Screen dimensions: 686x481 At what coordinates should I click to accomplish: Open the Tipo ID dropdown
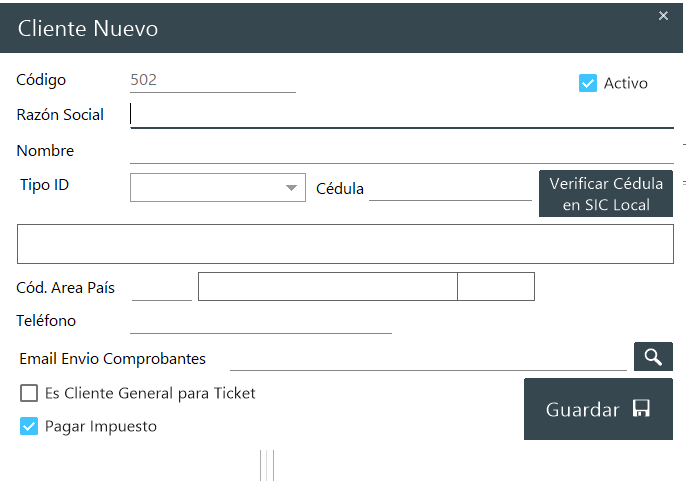point(217,187)
